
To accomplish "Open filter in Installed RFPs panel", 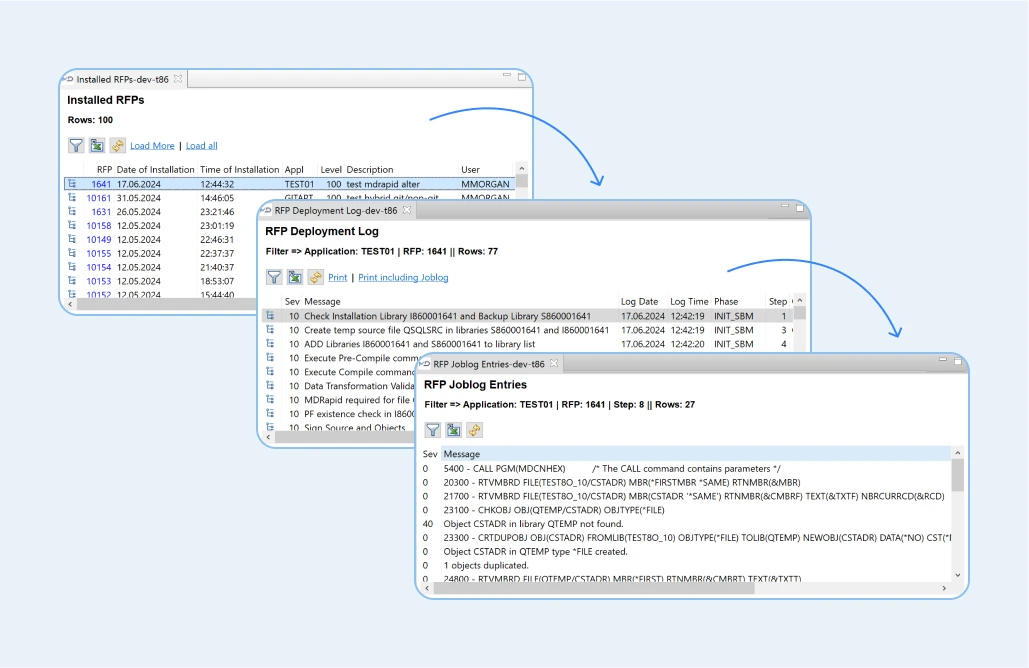I will [76, 146].
